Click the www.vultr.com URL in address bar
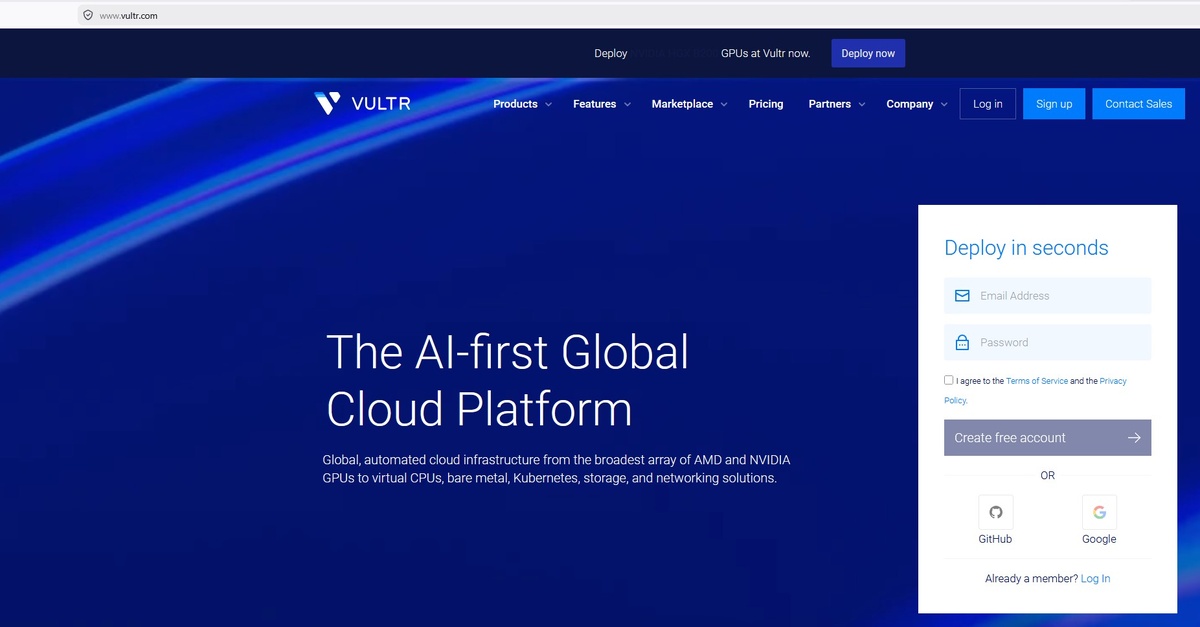 pyautogui.click(x=128, y=16)
